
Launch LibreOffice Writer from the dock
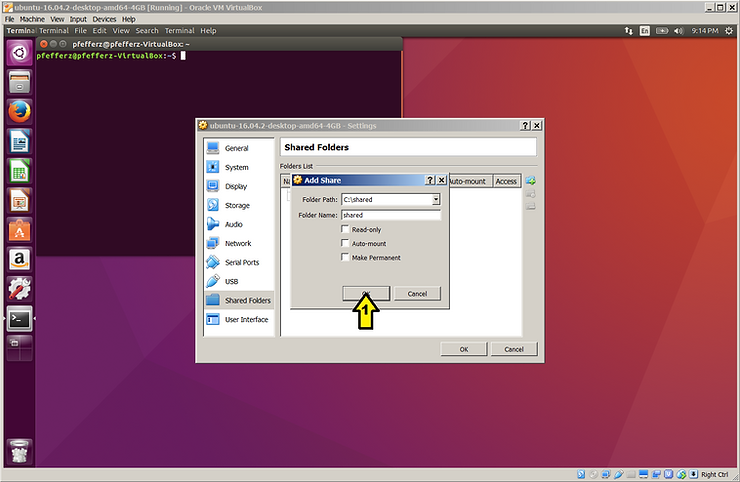click(x=19, y=141)
